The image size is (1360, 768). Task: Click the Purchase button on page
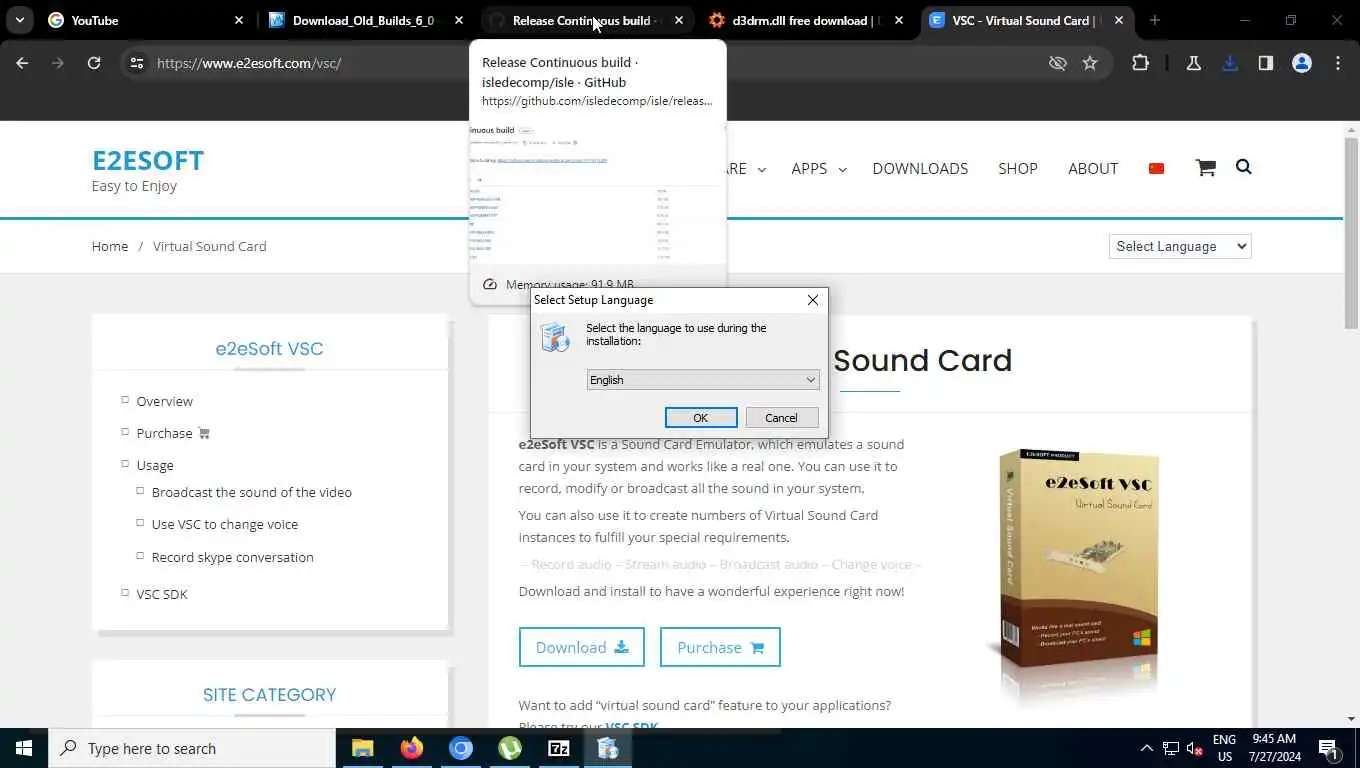pyautogui.click(x=720, y=647)
